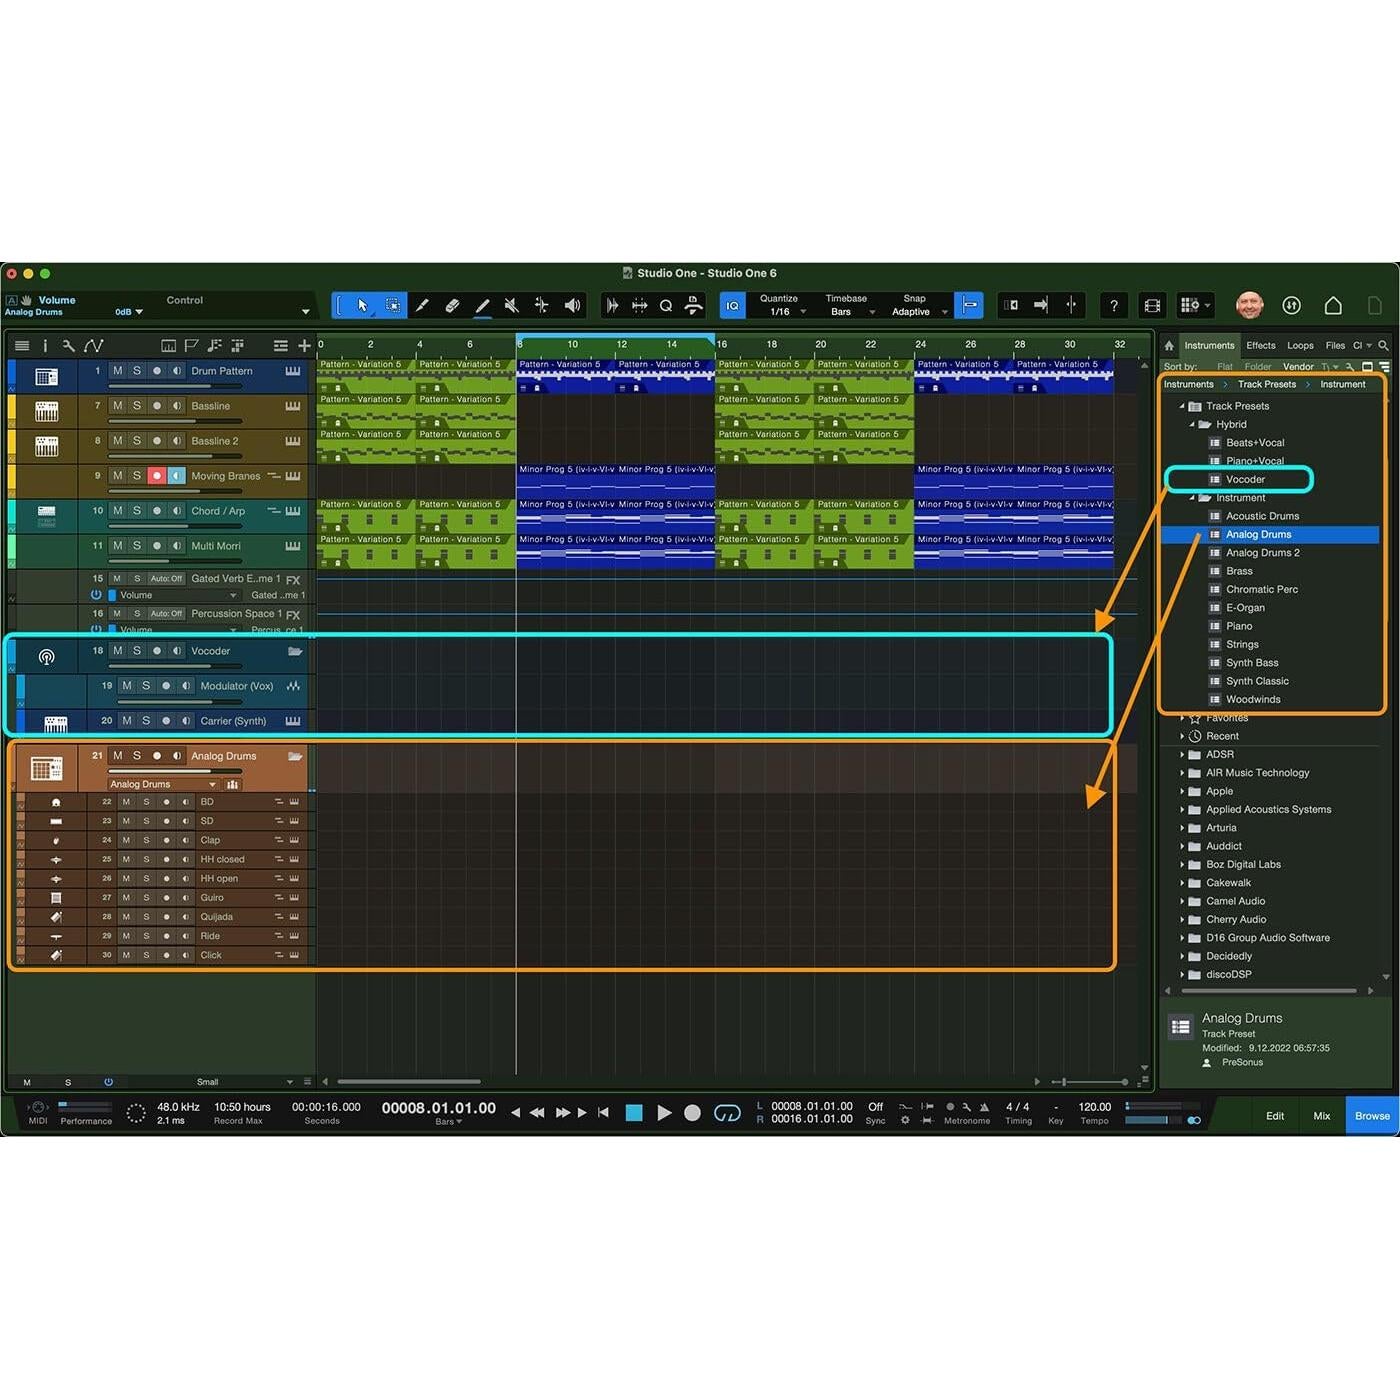1400x1400 pixels.
Task: Open the Loops browser tab
Action: (1300, 345)
